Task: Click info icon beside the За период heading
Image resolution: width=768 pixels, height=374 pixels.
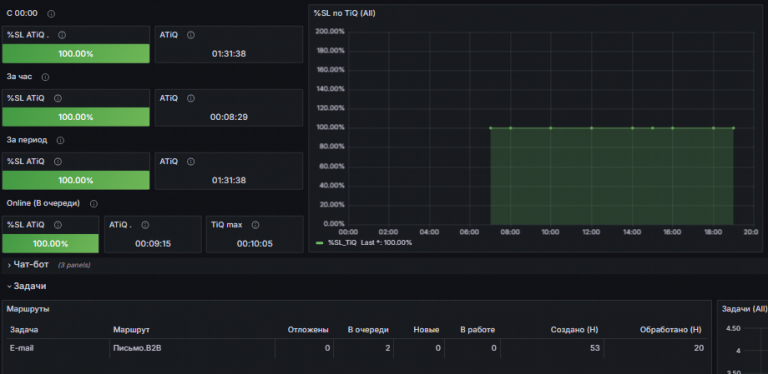Action: click(x=60, y=140)
